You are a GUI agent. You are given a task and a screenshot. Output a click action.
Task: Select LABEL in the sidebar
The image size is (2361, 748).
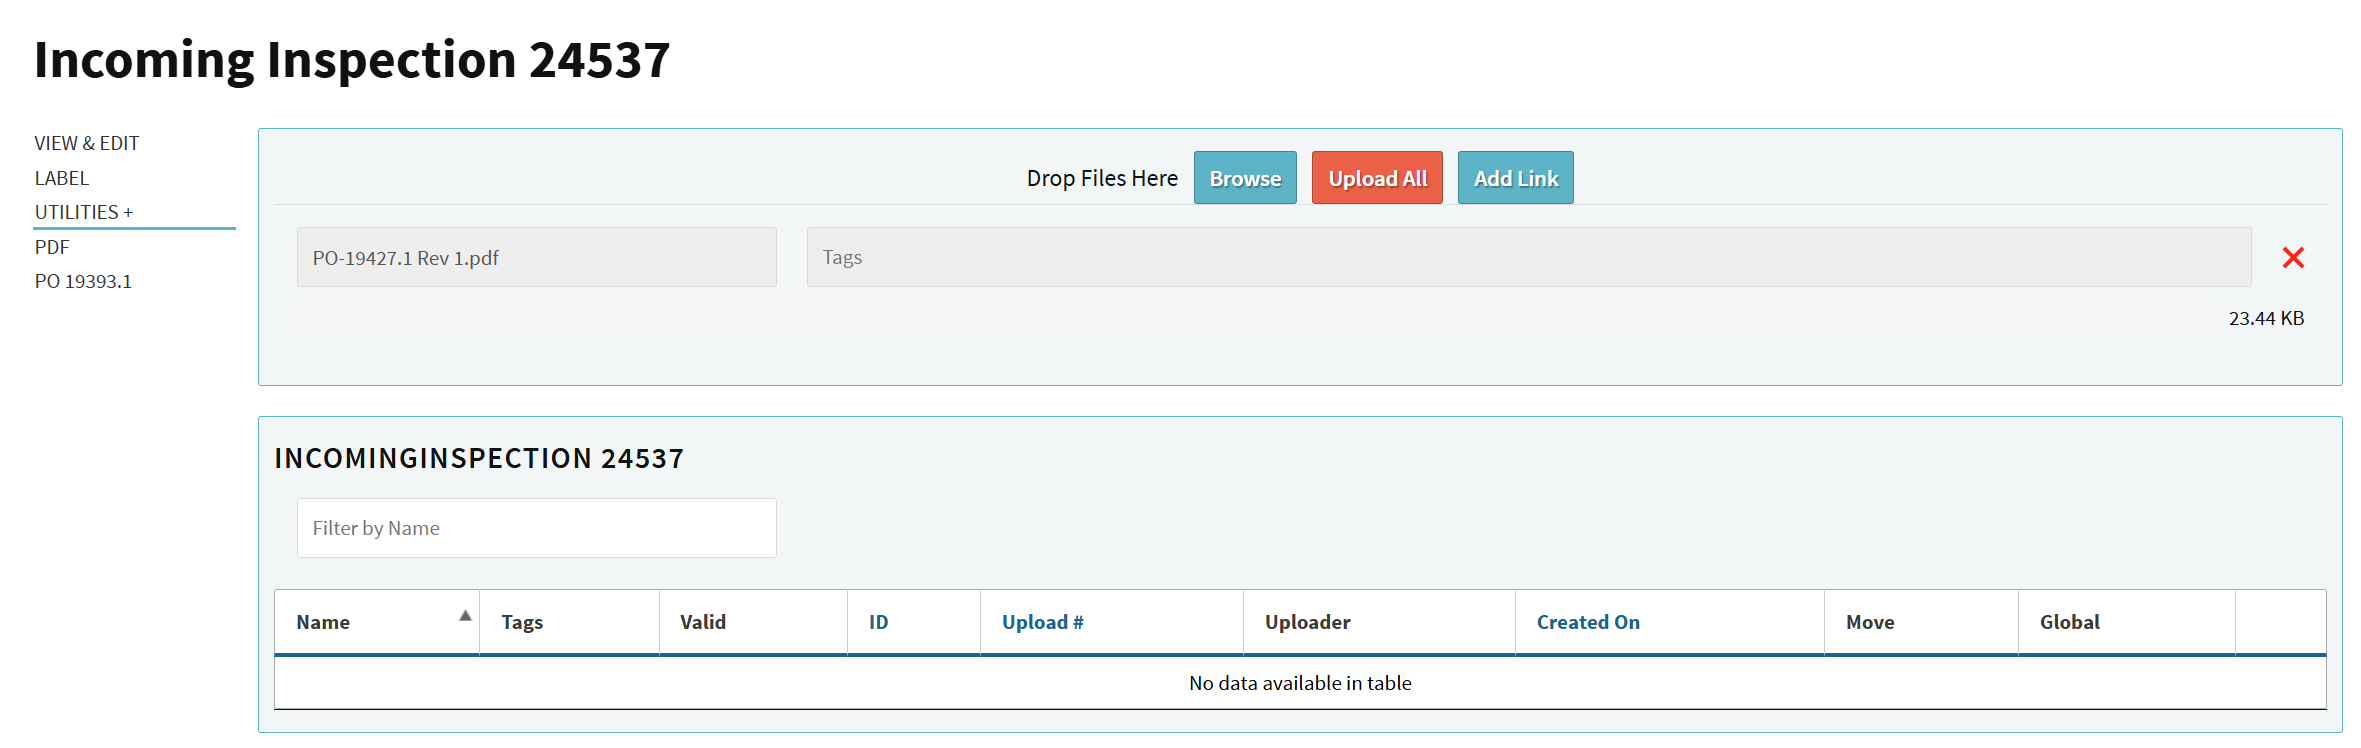point(62,178)
